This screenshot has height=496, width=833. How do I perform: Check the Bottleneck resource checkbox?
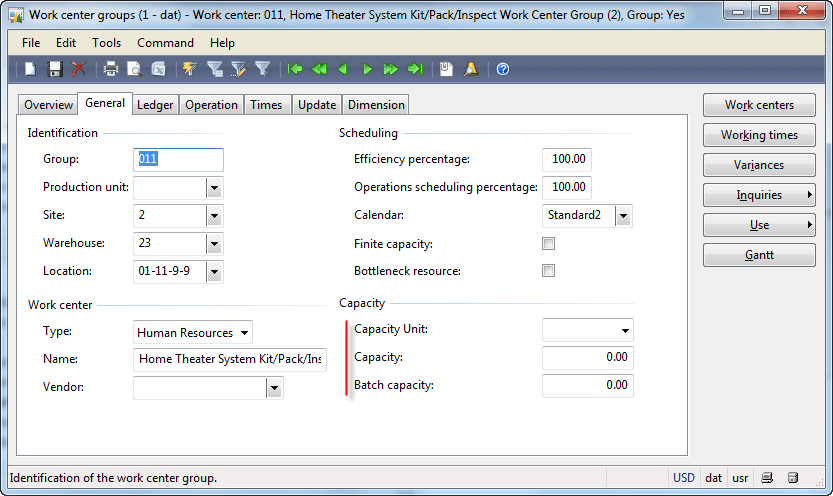pyautogui.click(x=548, y=271)
